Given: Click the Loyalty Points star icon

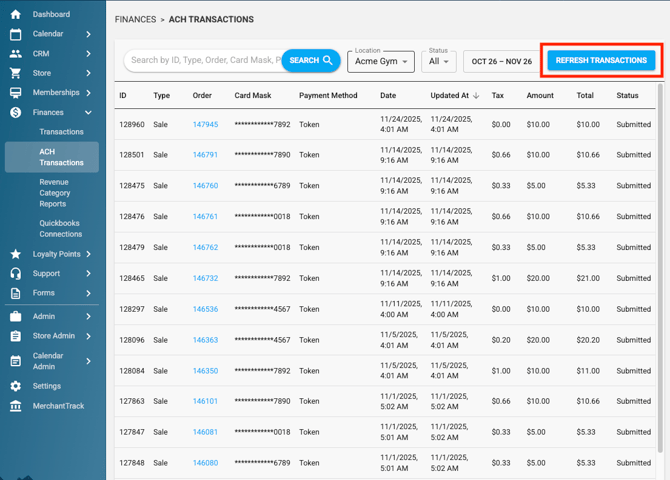Looking at the screenshot, I should 15,254.
